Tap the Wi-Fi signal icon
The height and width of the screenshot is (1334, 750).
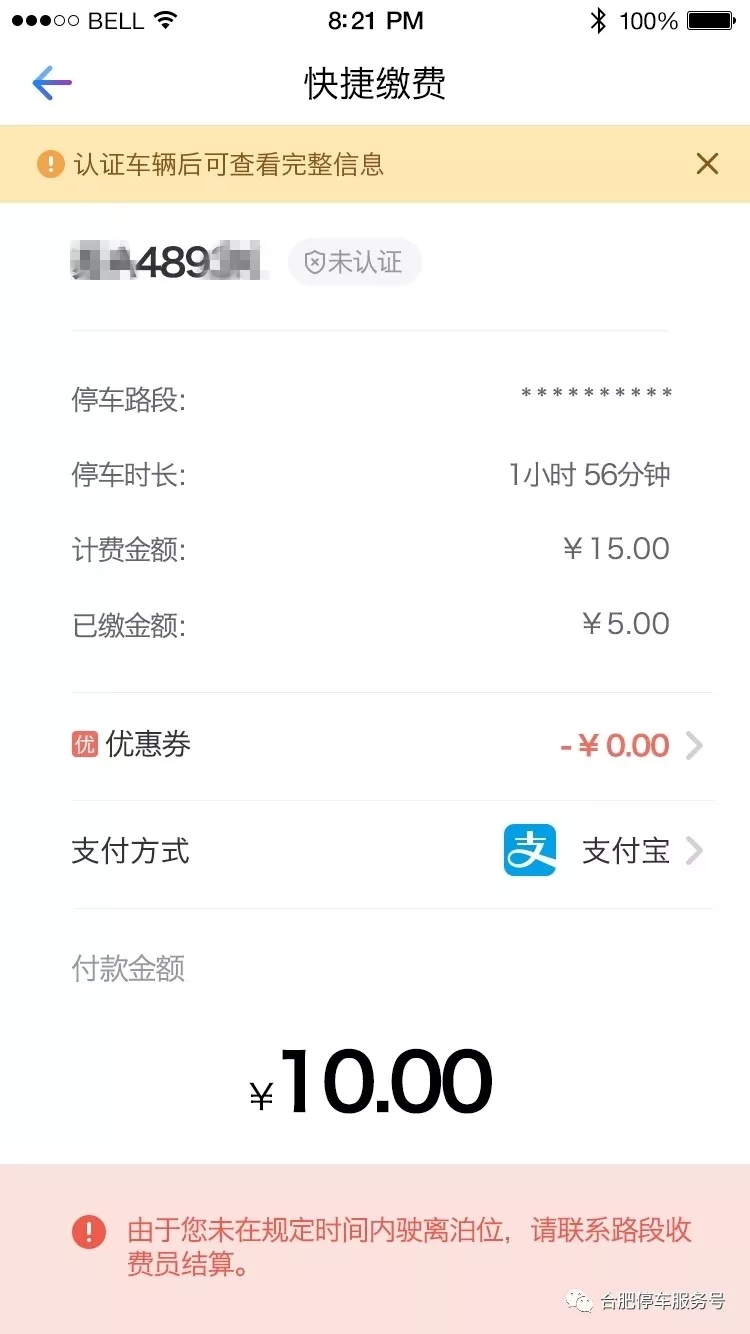166,20
